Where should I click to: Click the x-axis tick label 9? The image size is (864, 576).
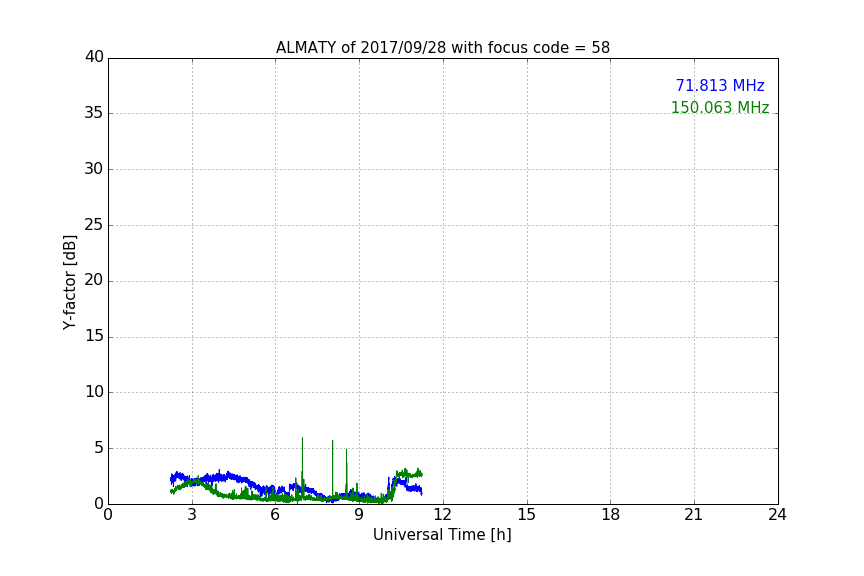[x=359, y=515]
